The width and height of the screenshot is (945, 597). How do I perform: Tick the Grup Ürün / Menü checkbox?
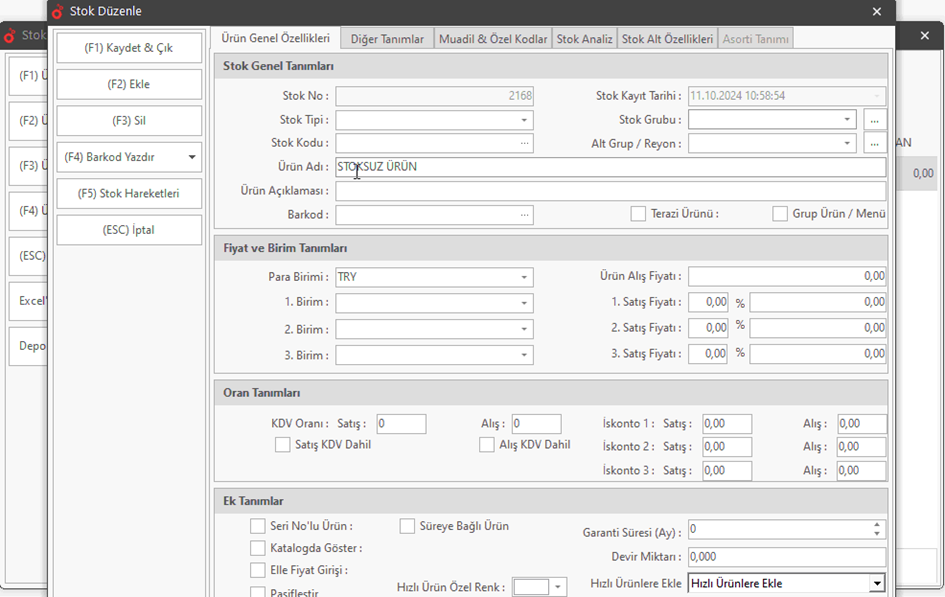tap(780, 214)
